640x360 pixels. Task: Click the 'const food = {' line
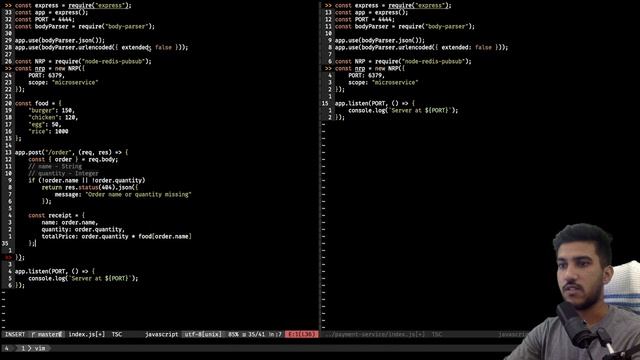point(38,104)
